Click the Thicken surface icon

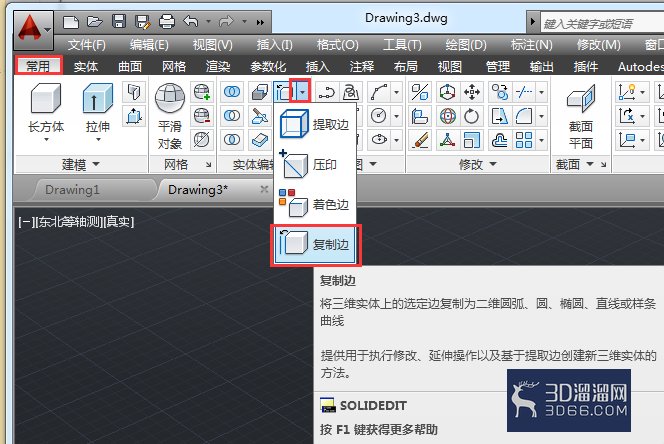pos(259,140)
